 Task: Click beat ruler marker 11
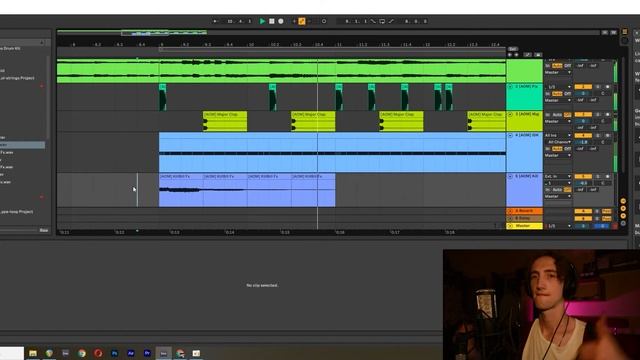click(339, 44)
